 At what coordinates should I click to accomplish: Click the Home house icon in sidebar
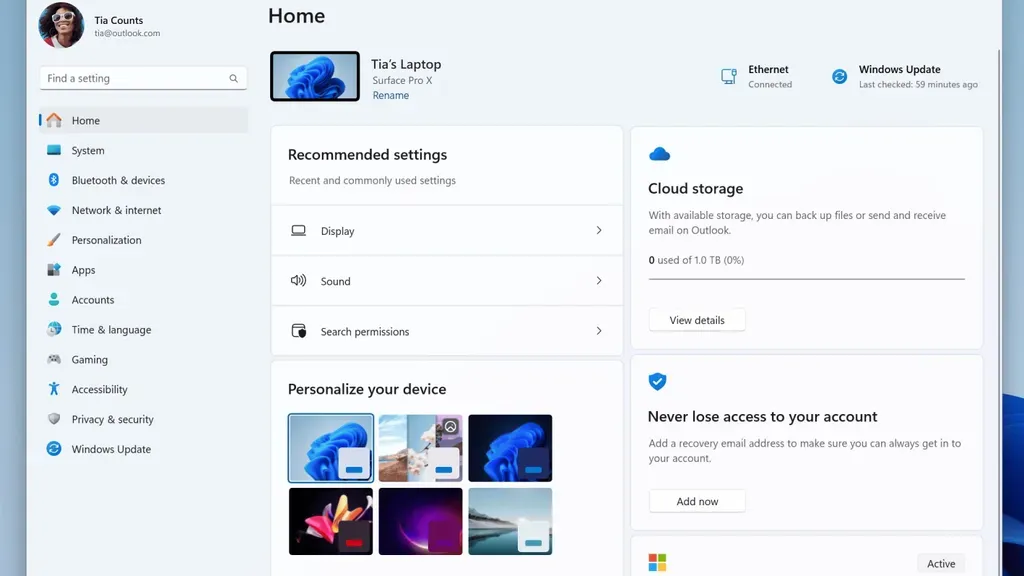(54, 120)
